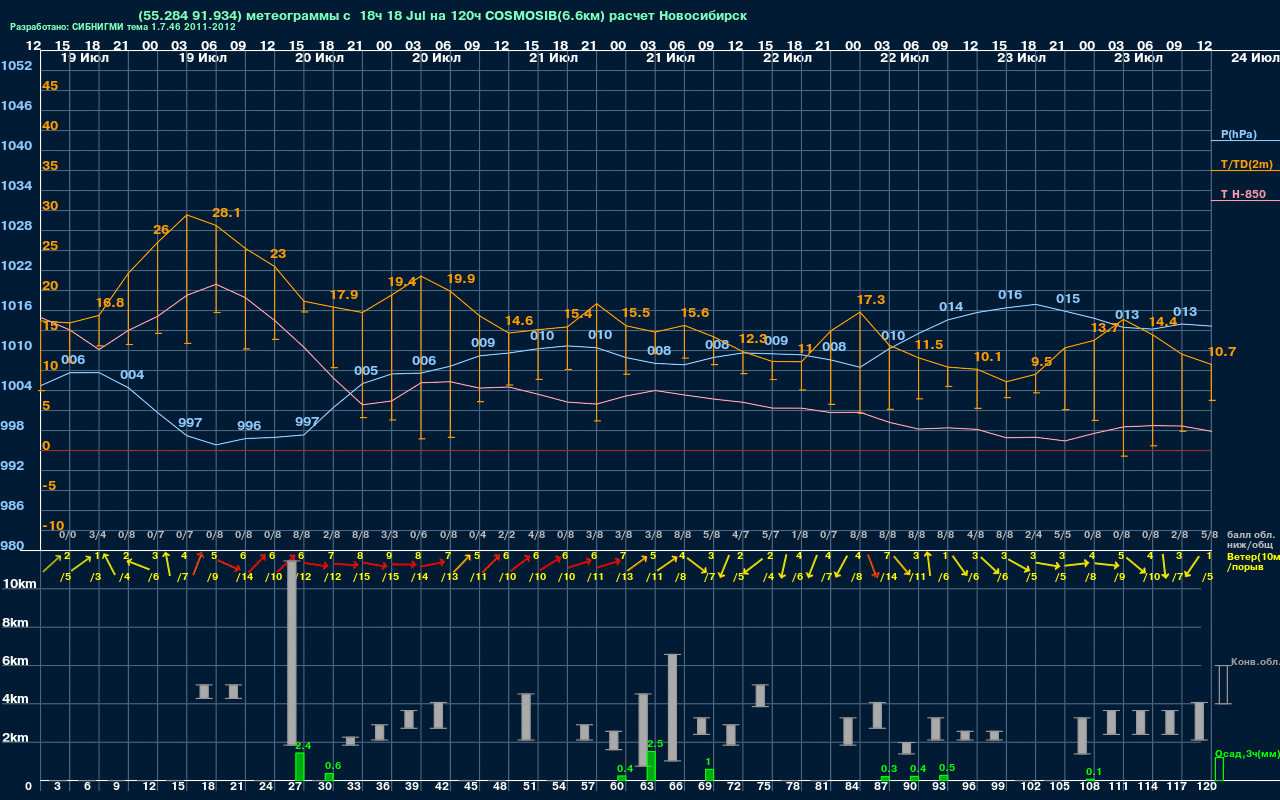1280x800 pixels.
Task: Select the T/TD(2m) legend label
Action: pyautogui.click(x=1246, y=164)
